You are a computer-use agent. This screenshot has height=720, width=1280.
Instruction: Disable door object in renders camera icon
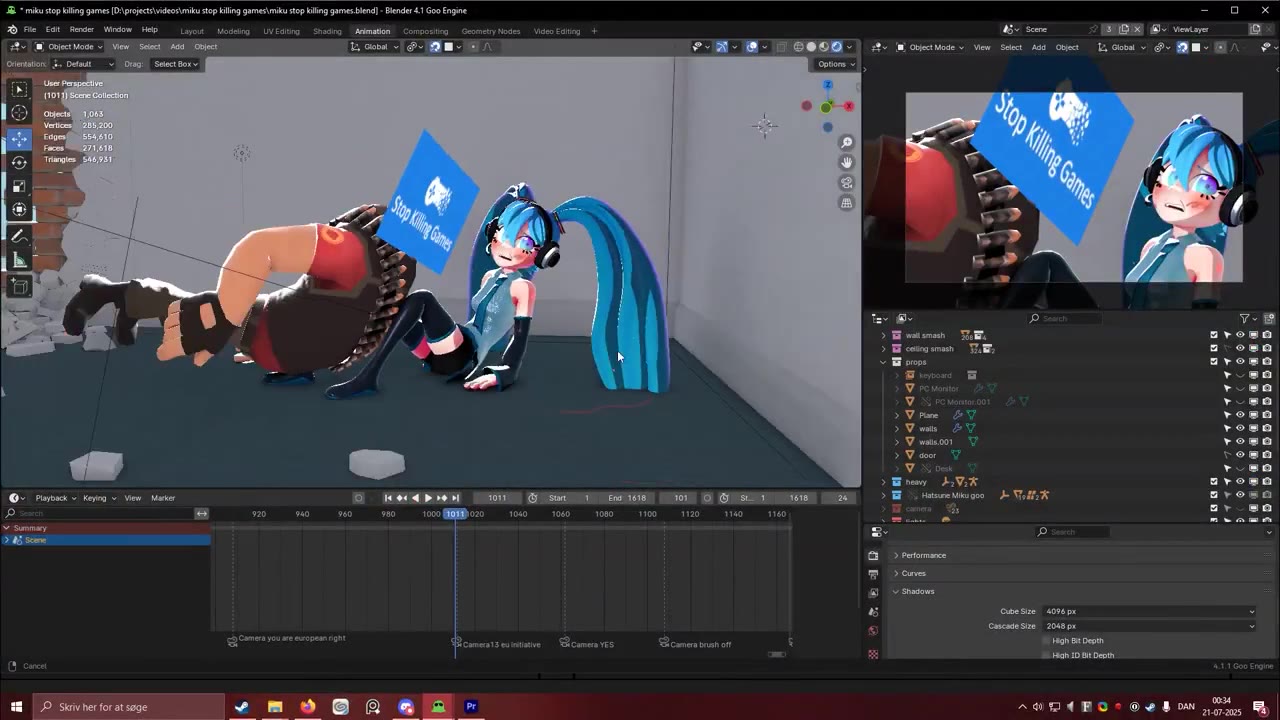[x=1266, y=455]
